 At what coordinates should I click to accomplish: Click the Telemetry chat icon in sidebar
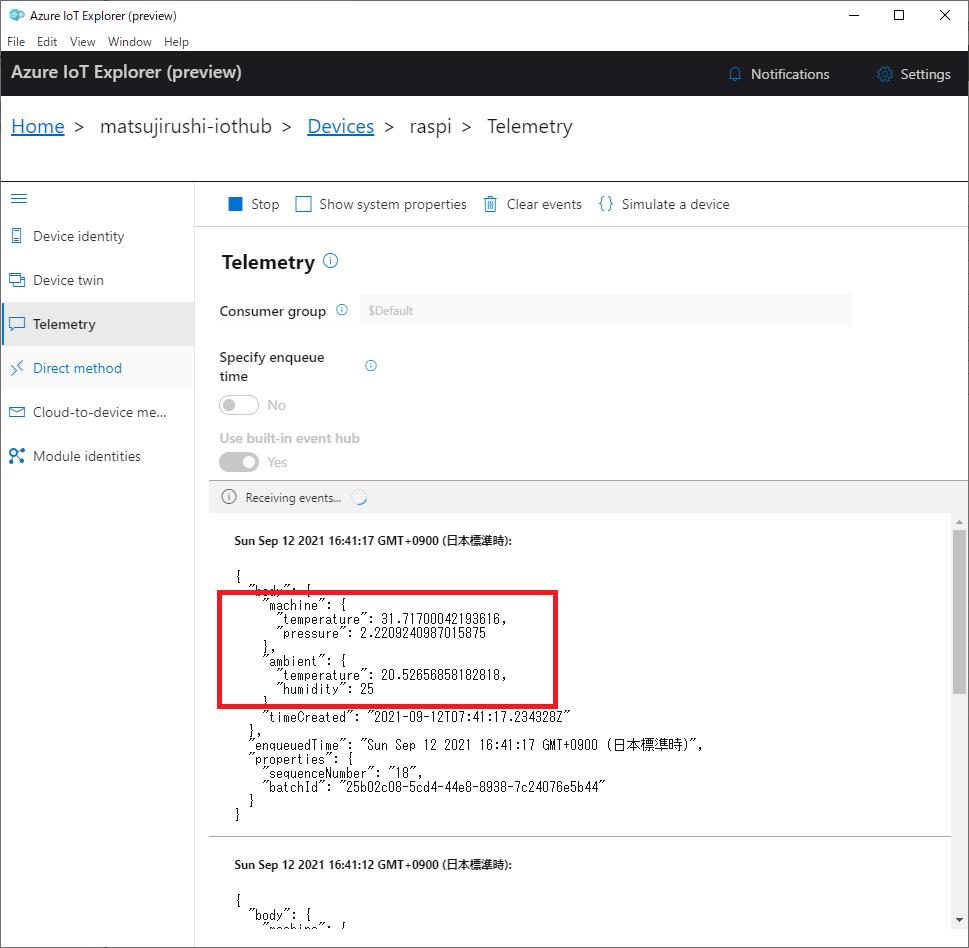click(x=17, y=324)
